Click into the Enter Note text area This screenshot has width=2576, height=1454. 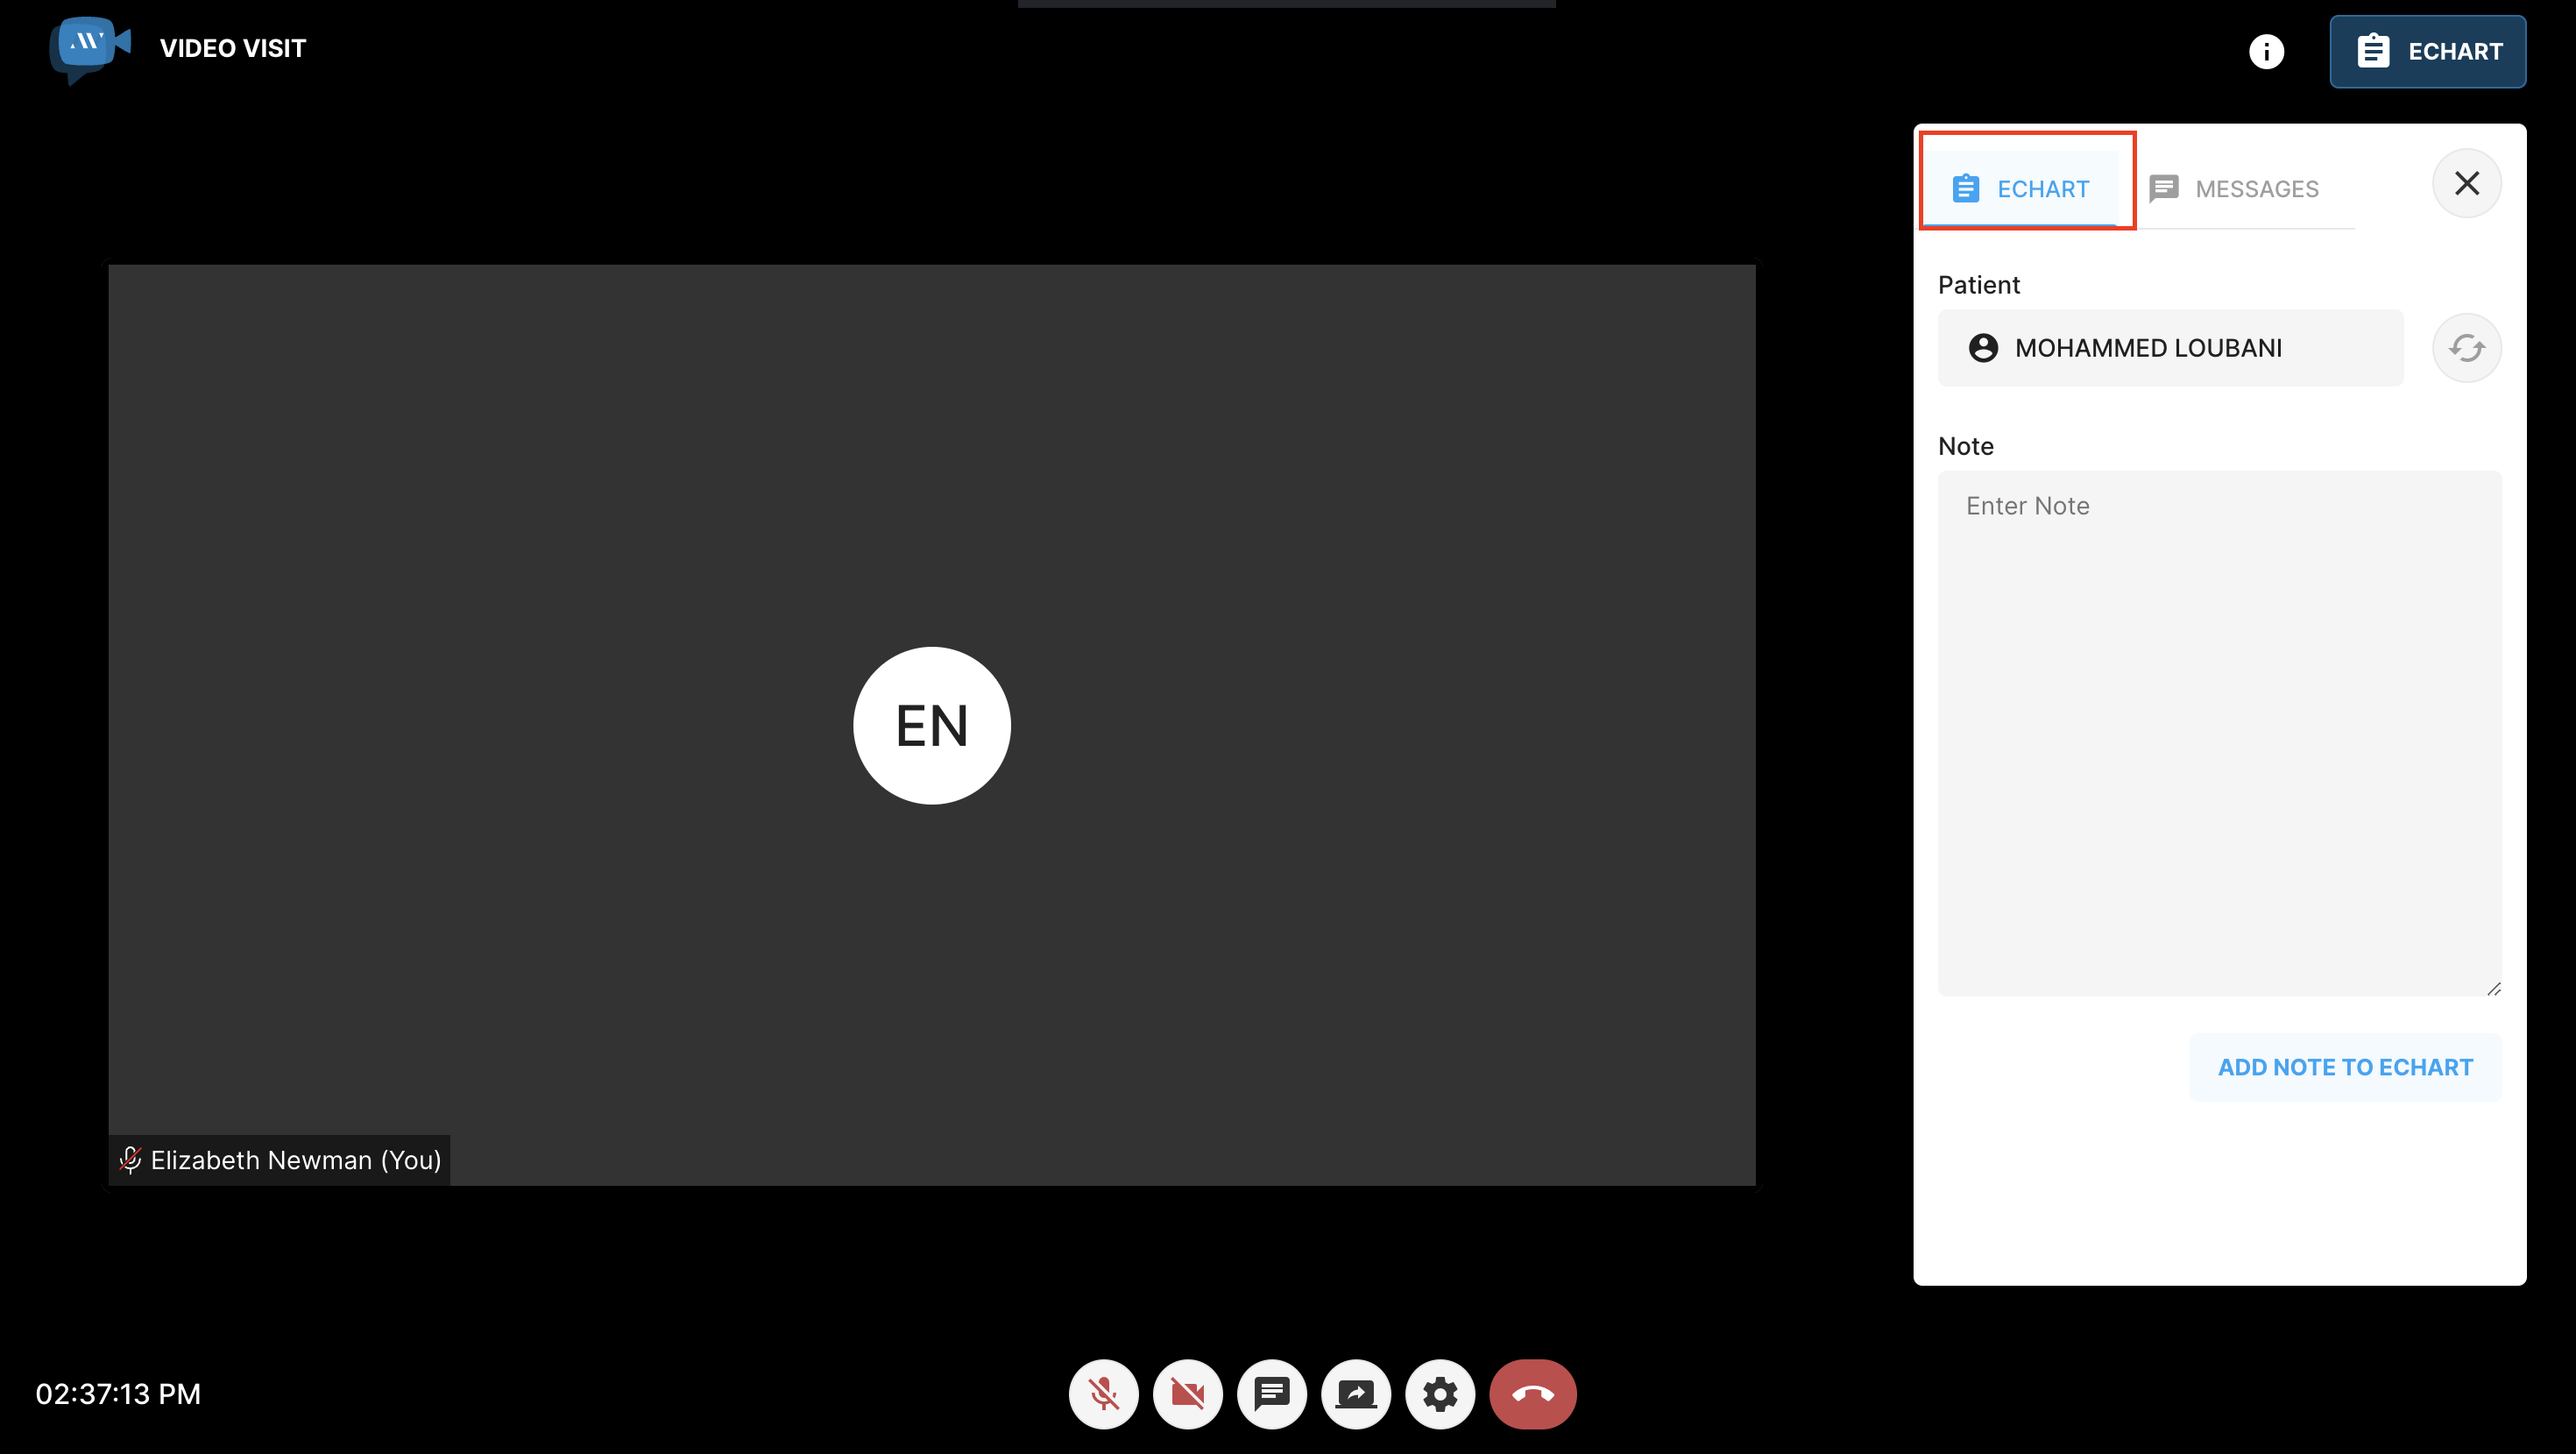pyautogui.click(x=2219, y=732)
